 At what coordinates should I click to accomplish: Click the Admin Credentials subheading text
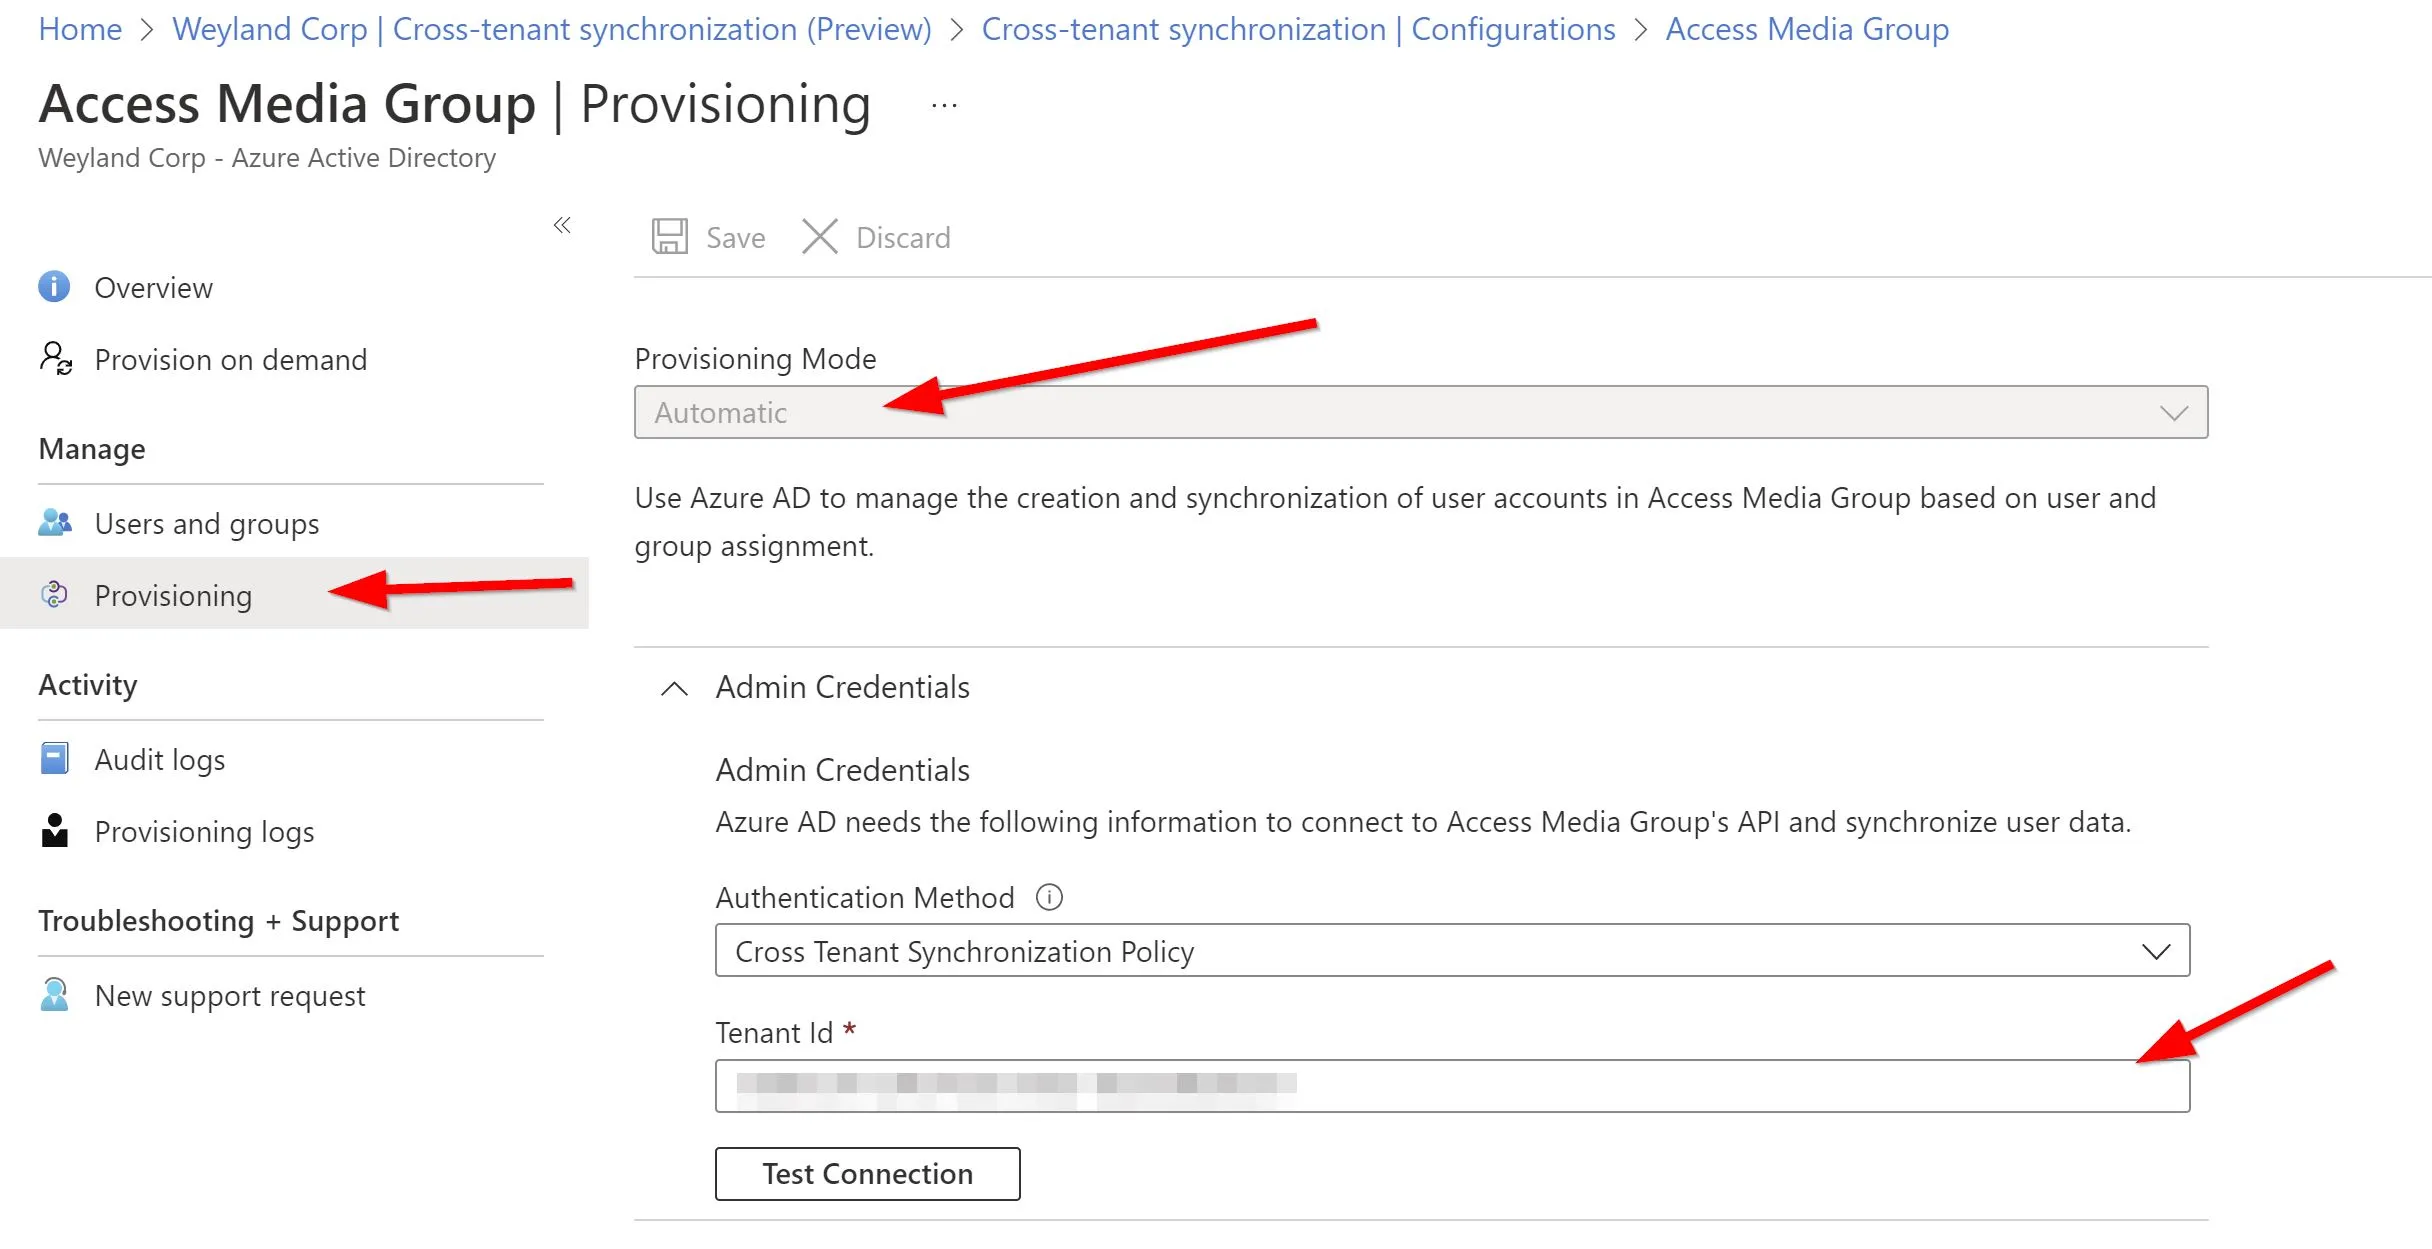(x=842, y=770)
